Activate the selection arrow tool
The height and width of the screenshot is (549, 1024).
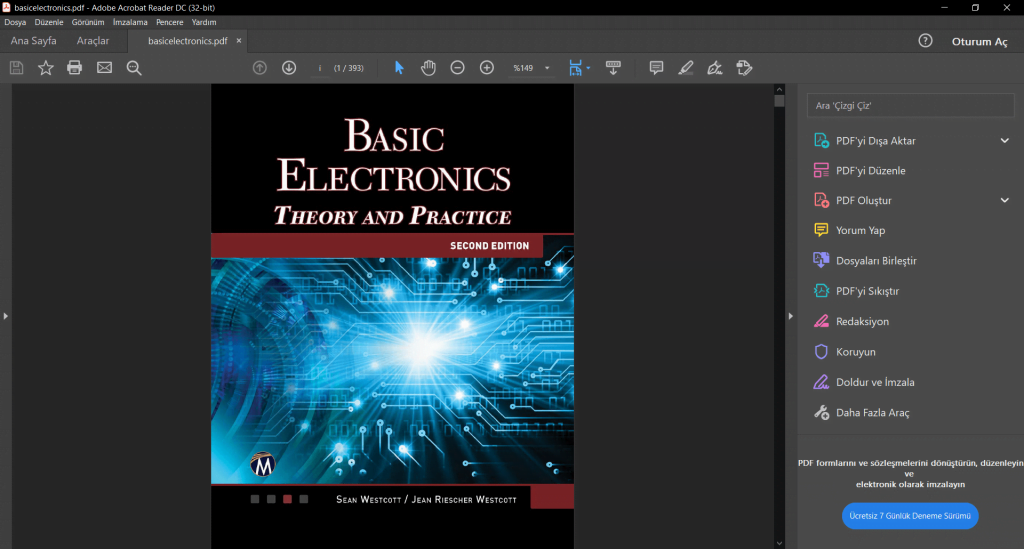click(399, 68)
